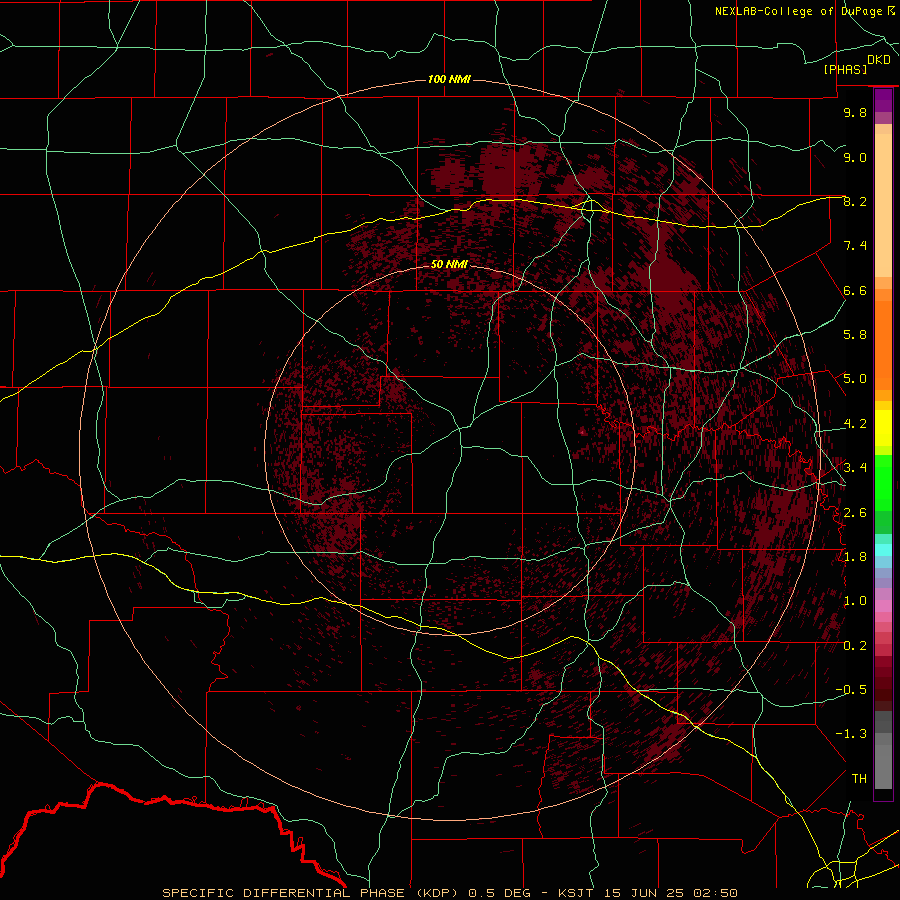The height and width of the screenshot is (900, 900).
Task: Click the 4.2 value on the scale
Action: (x=855, y=424)
